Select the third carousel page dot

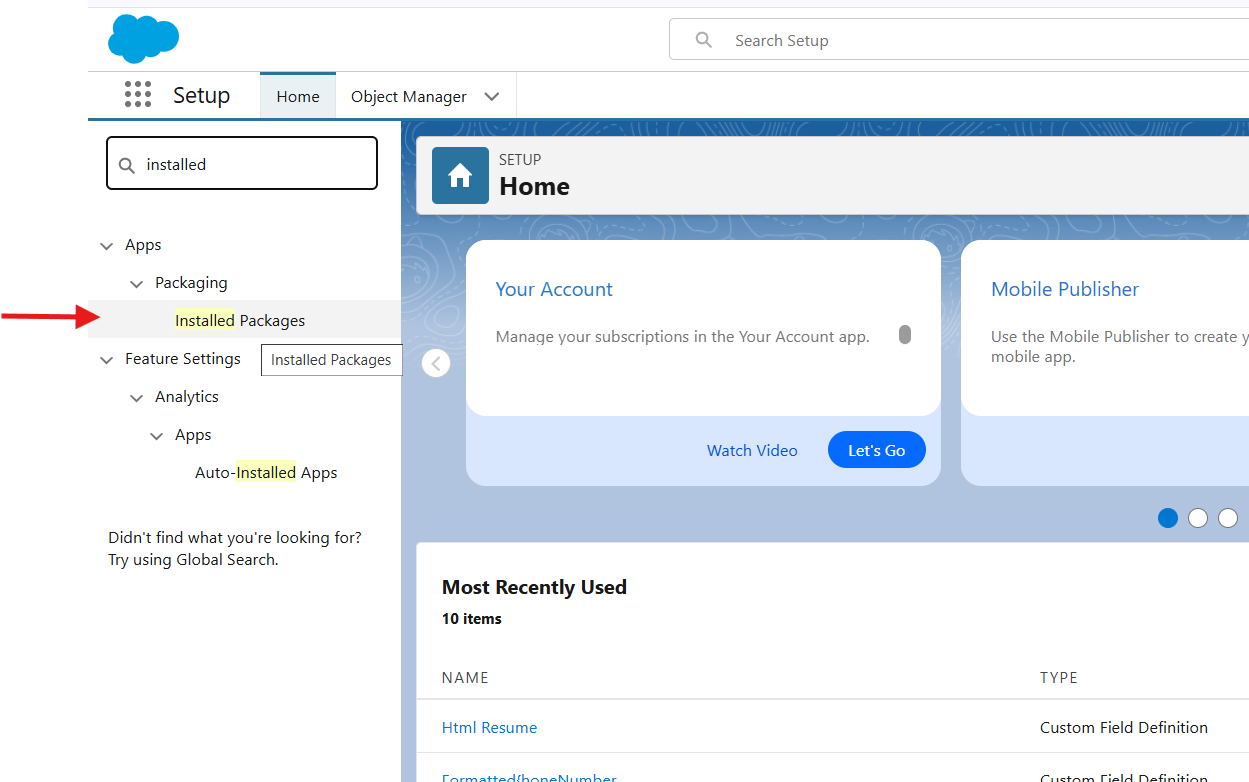(1228, 518)
